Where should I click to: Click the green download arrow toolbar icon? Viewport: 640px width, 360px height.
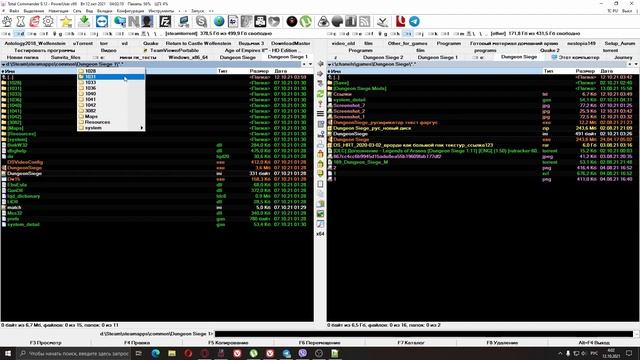[84, 22]
